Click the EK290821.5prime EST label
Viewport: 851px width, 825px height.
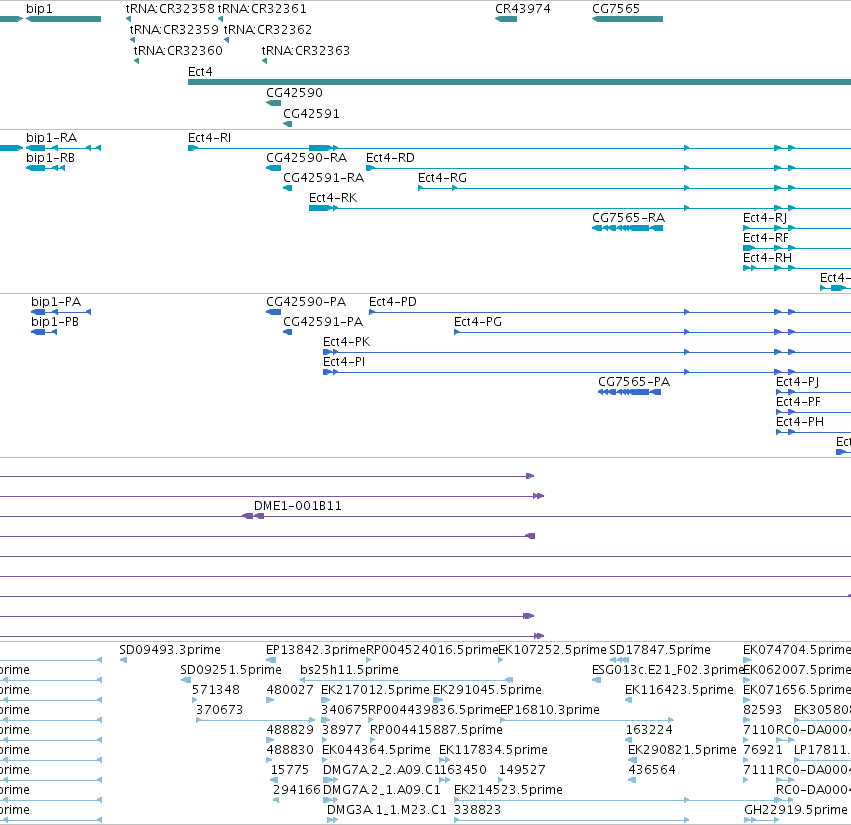coord(682,750)
